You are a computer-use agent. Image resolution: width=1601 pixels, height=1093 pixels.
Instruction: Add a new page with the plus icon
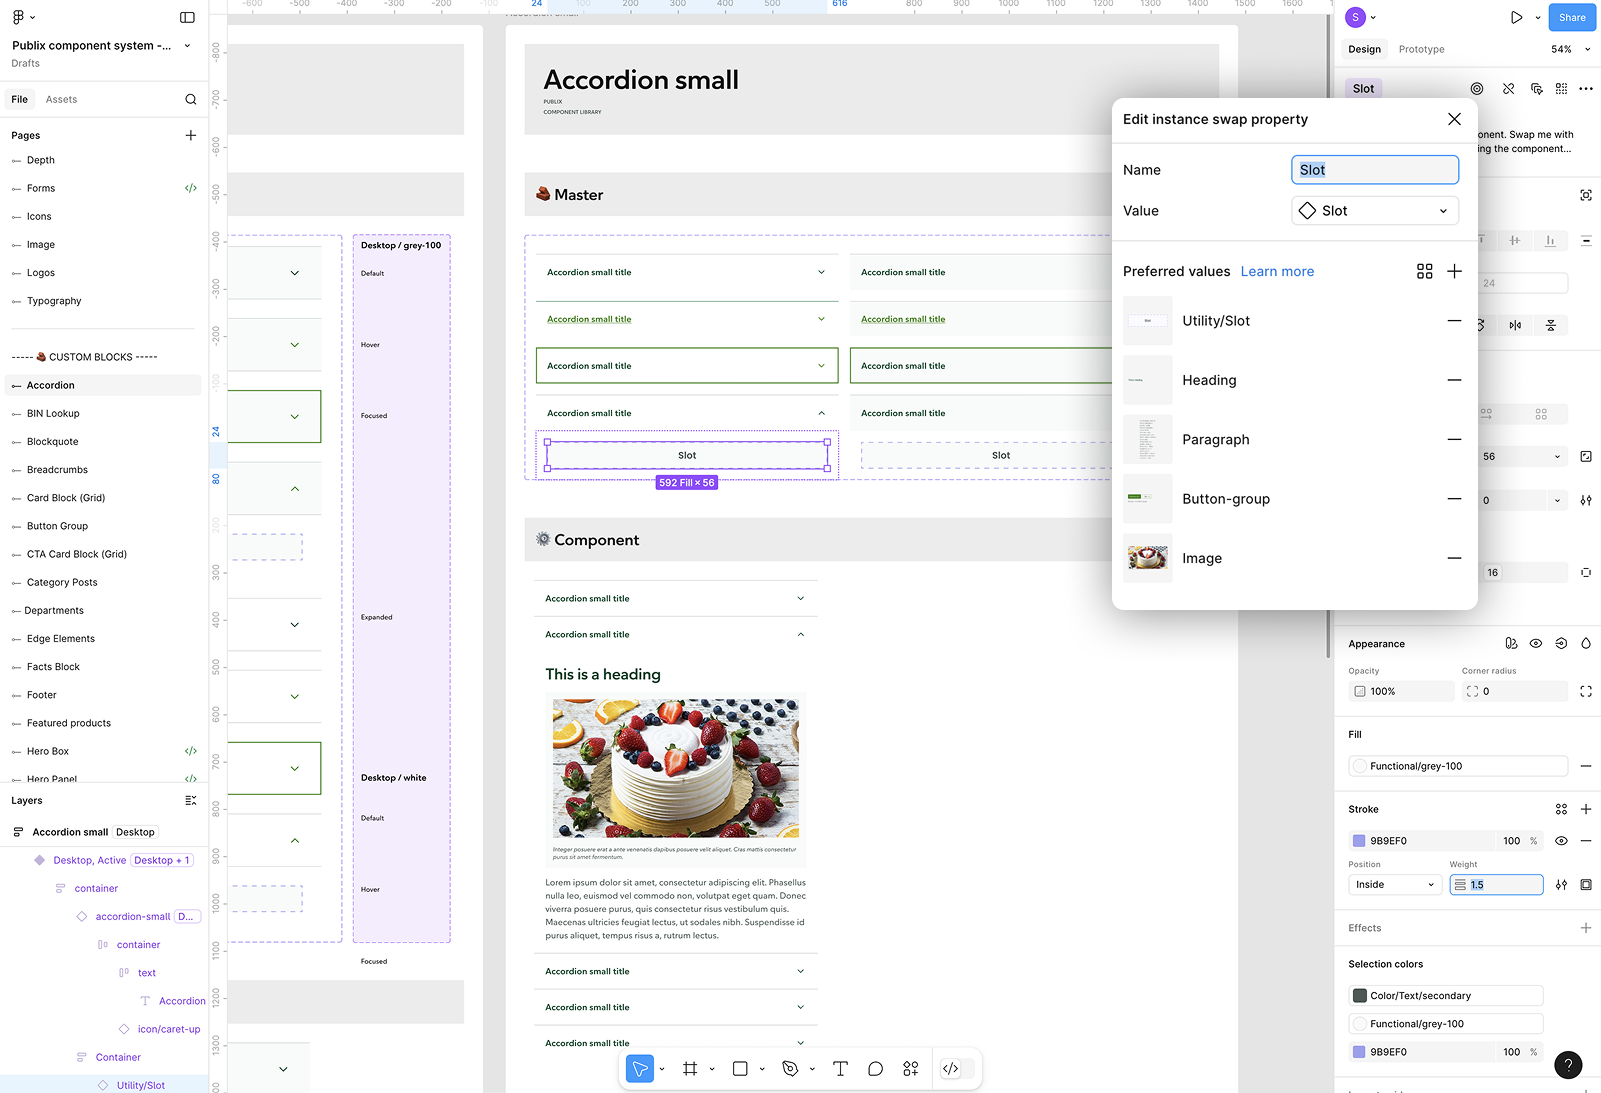pos(191,135)
